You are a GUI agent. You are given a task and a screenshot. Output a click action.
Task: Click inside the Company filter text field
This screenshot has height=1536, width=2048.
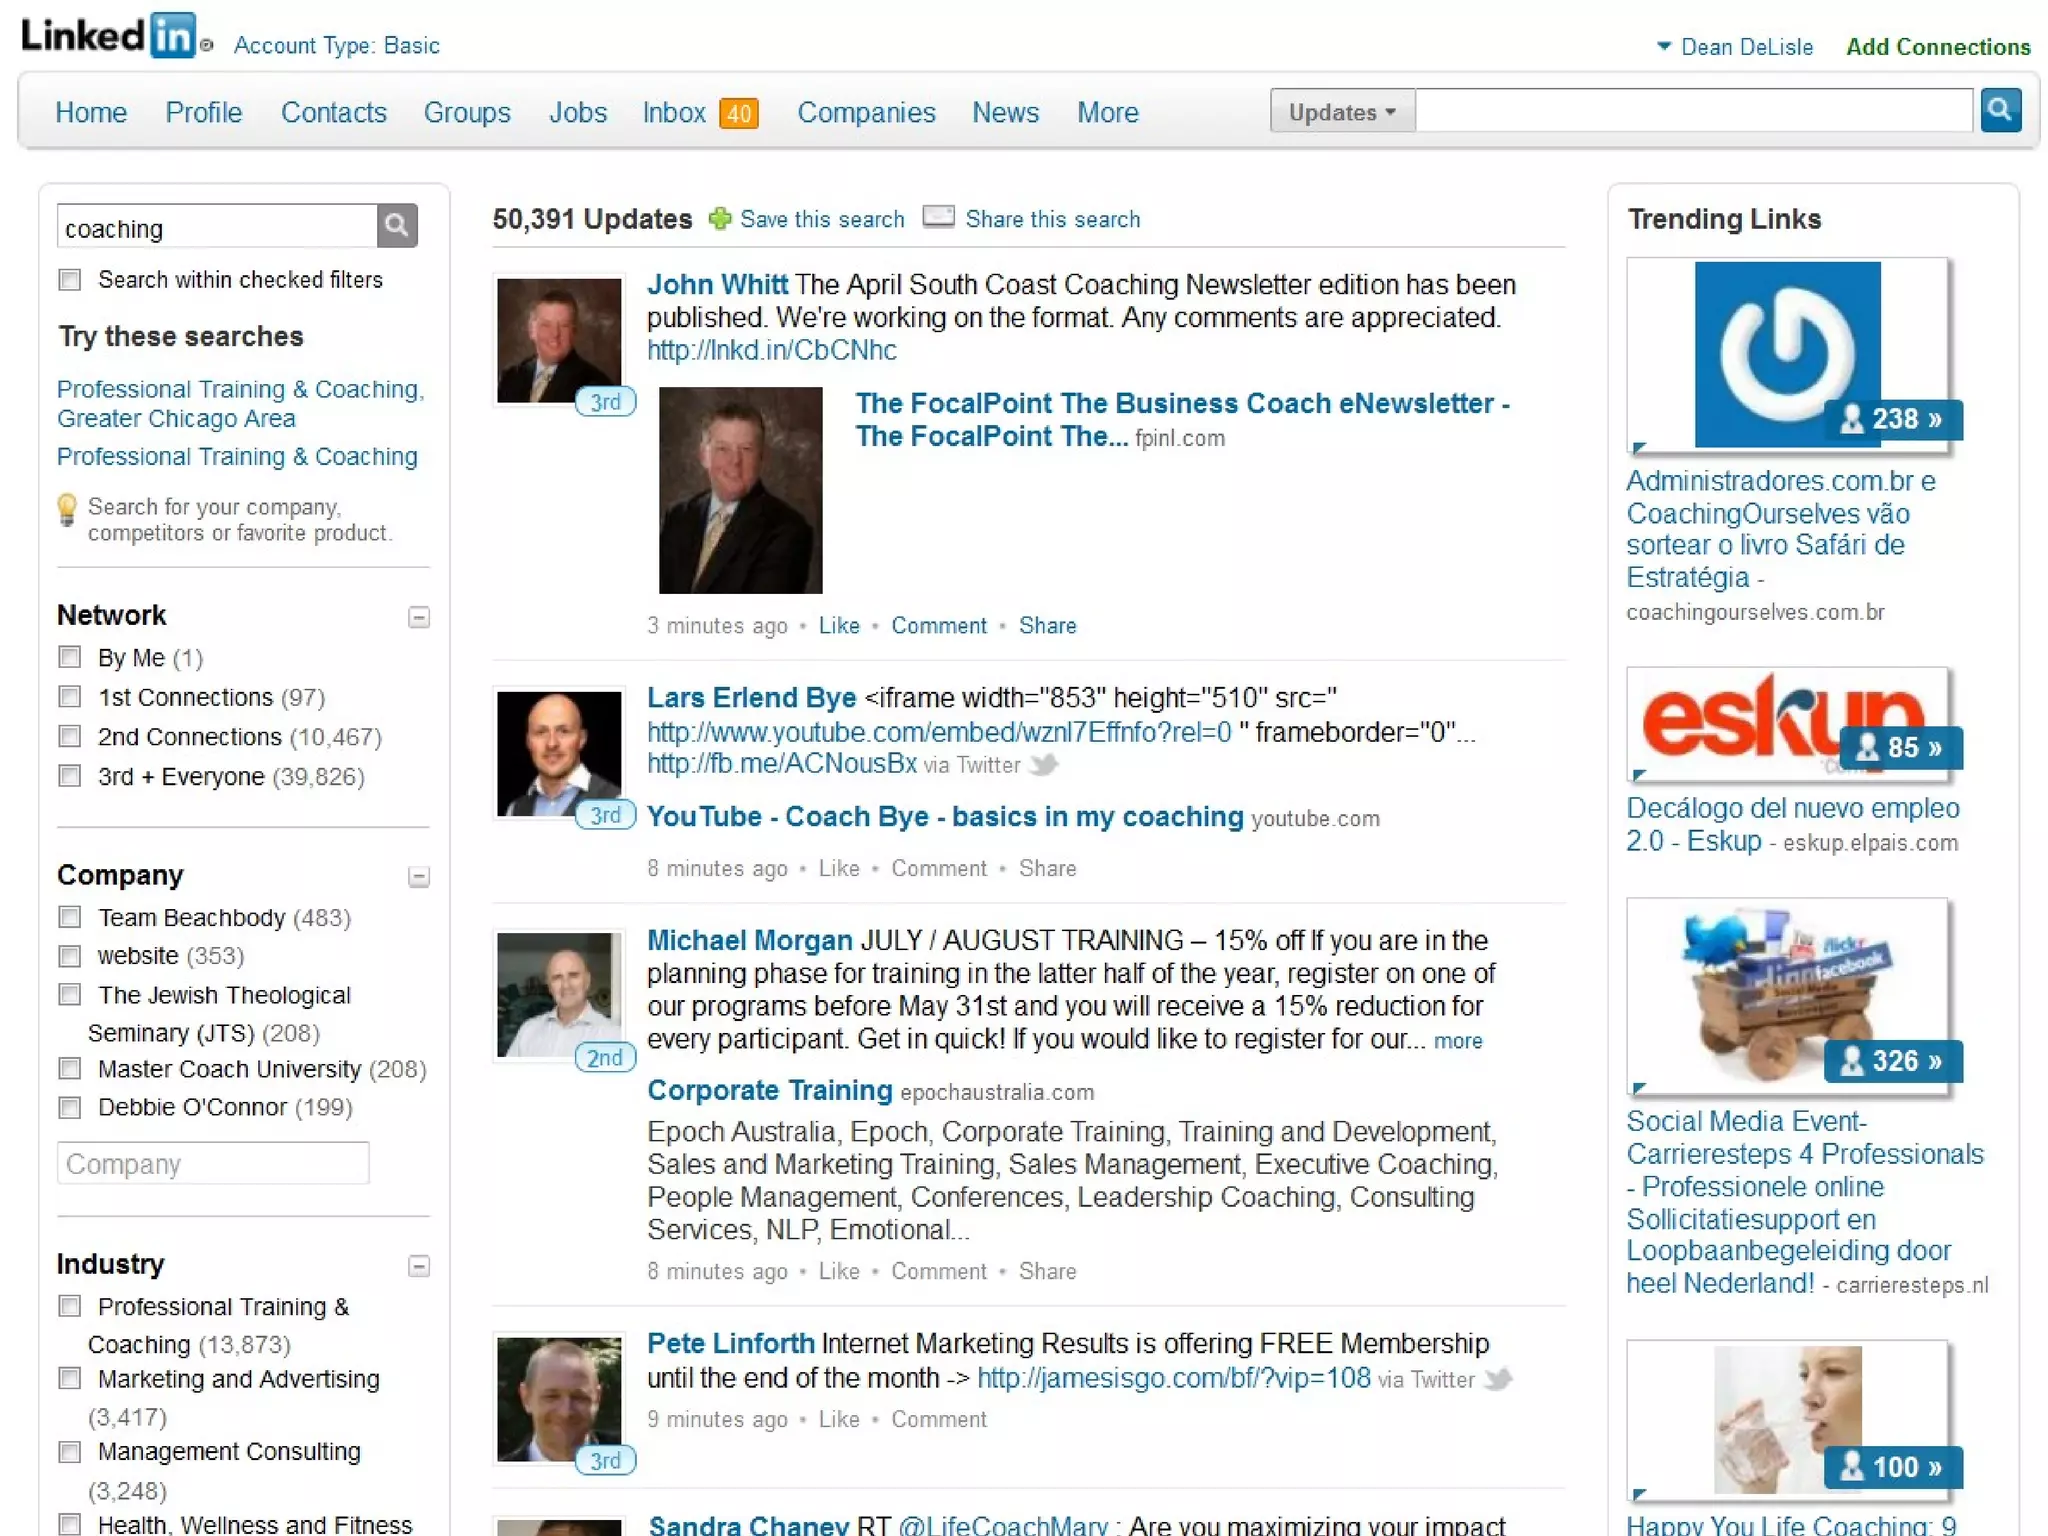click(x=213, y=1164)
